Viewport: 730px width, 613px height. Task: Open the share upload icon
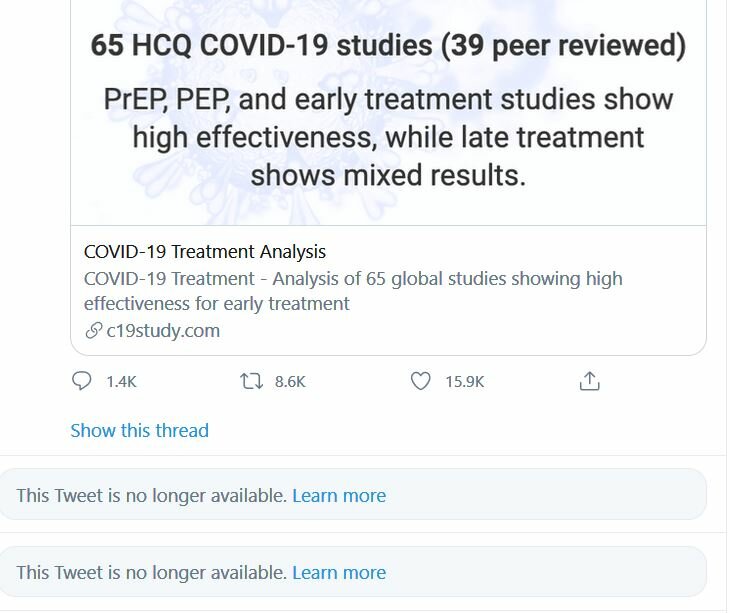pyautogui.click(x=589, y=381)
